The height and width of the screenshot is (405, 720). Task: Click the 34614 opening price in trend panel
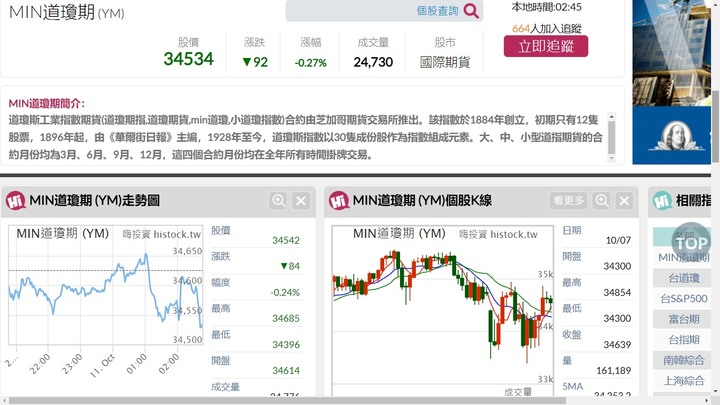point(286,371)
